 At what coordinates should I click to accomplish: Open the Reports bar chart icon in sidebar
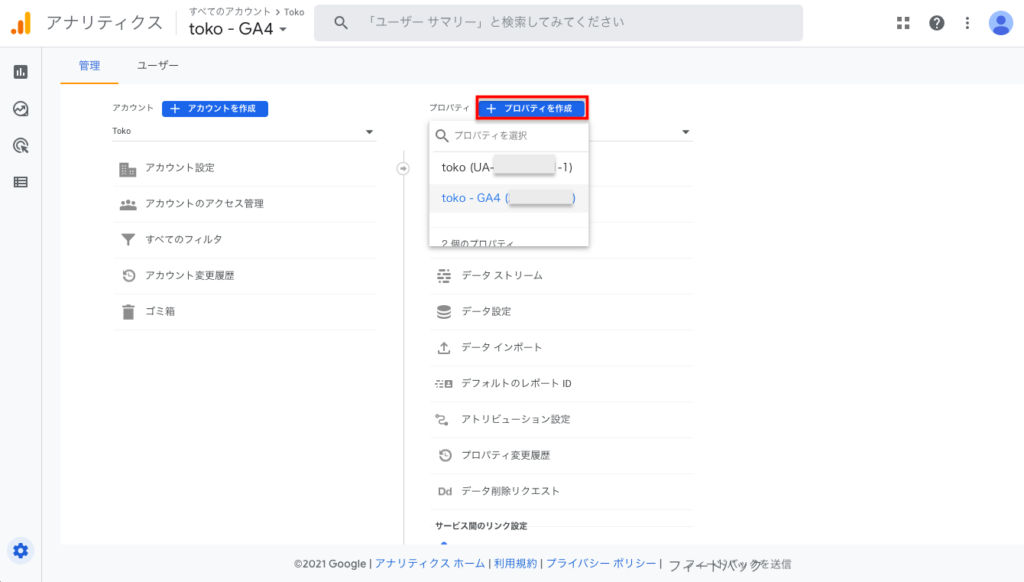21,72
